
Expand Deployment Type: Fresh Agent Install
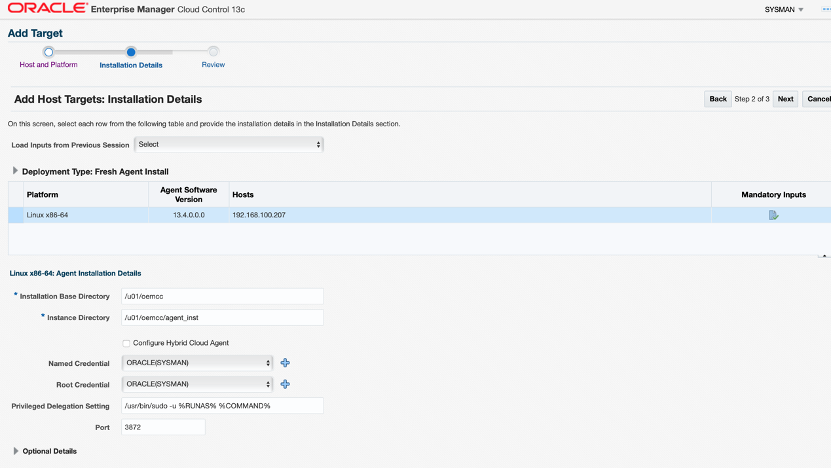pos(15,171)
